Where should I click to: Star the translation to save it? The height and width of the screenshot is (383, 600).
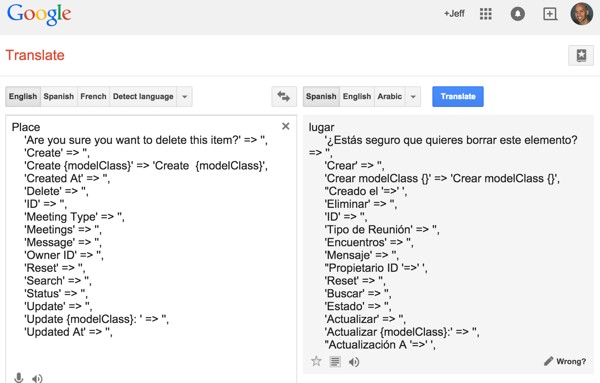click(316, 361)
